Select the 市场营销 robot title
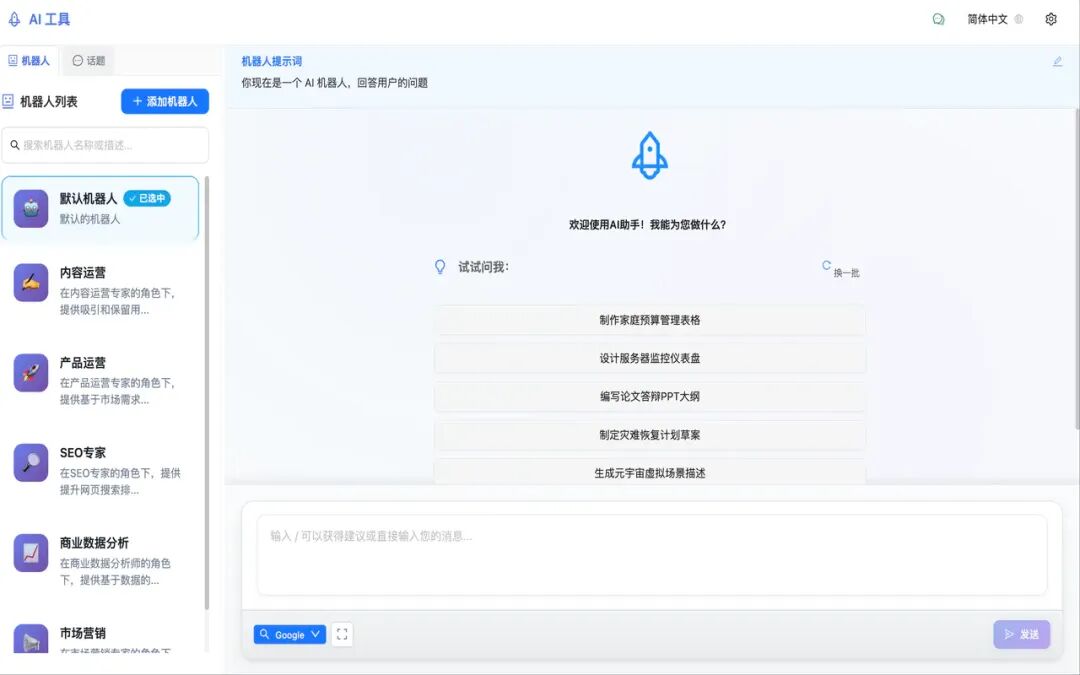1080x675 pixels. pyautogui.click(x=83, y=633)
